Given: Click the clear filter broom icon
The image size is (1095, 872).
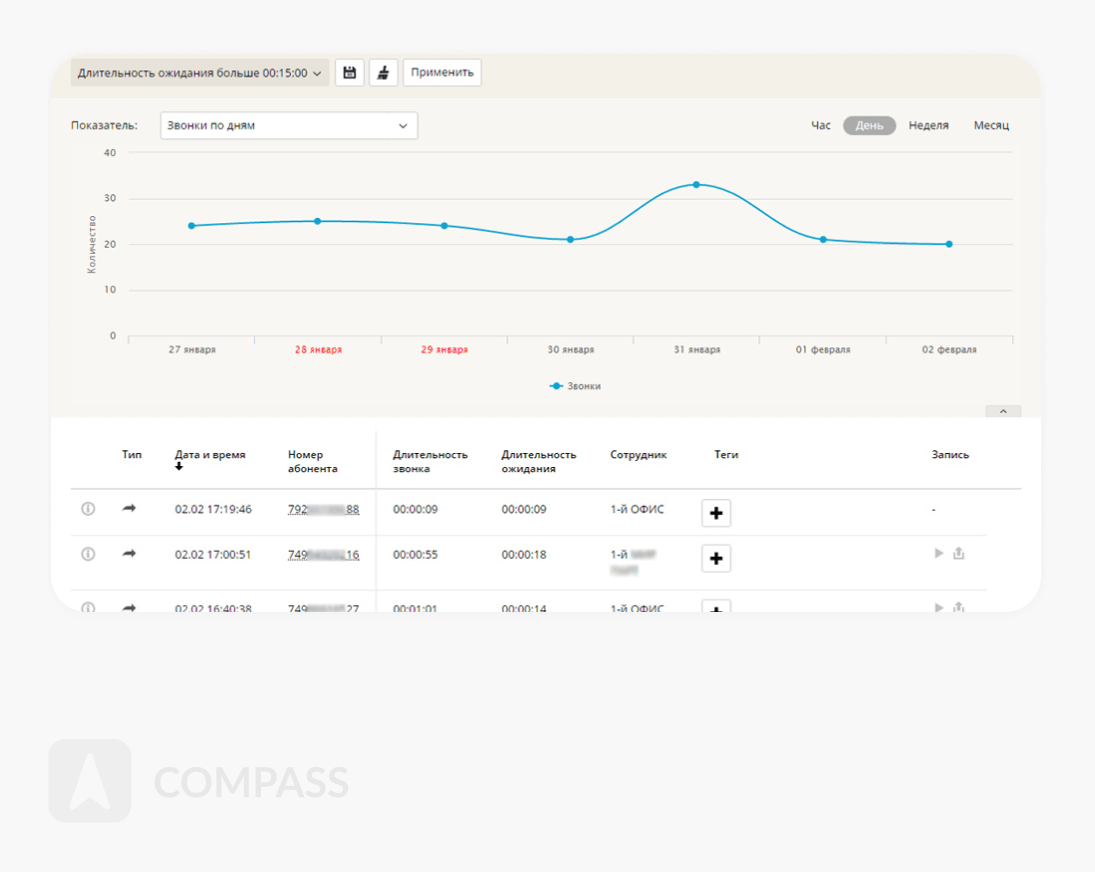Looking at the screenshot, I should [383, 73].
